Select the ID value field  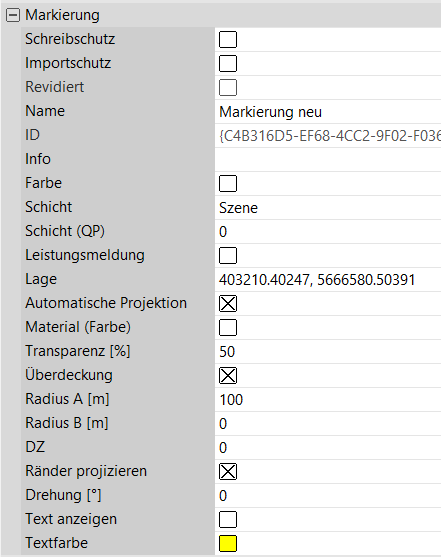click(x=328, y=136)
